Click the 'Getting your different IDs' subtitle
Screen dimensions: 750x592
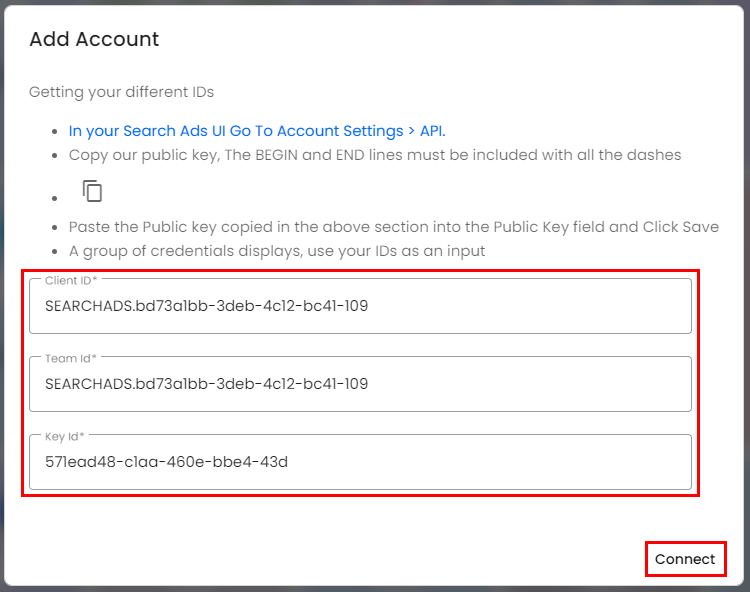121,92
